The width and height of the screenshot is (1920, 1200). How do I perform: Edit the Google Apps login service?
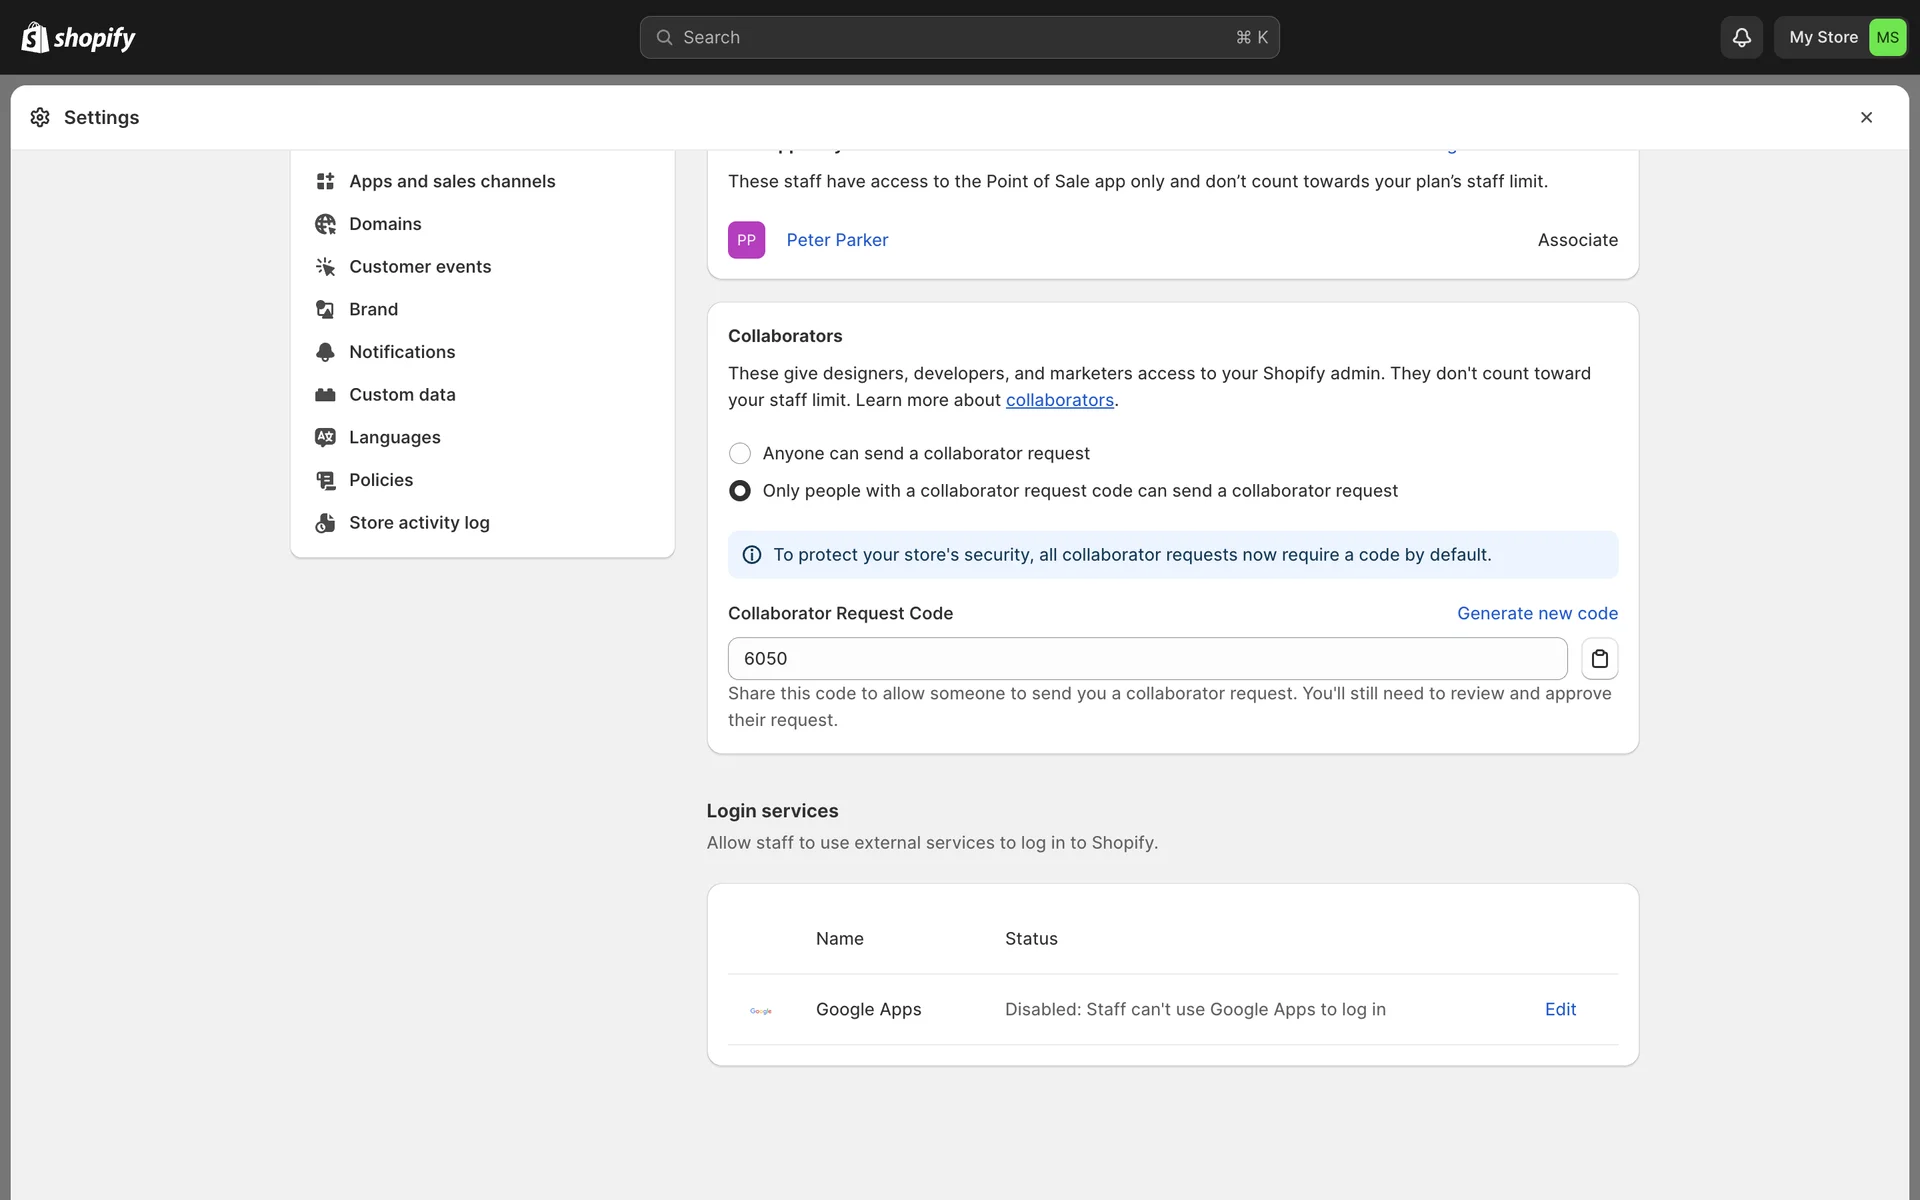coord(1559,1009)
